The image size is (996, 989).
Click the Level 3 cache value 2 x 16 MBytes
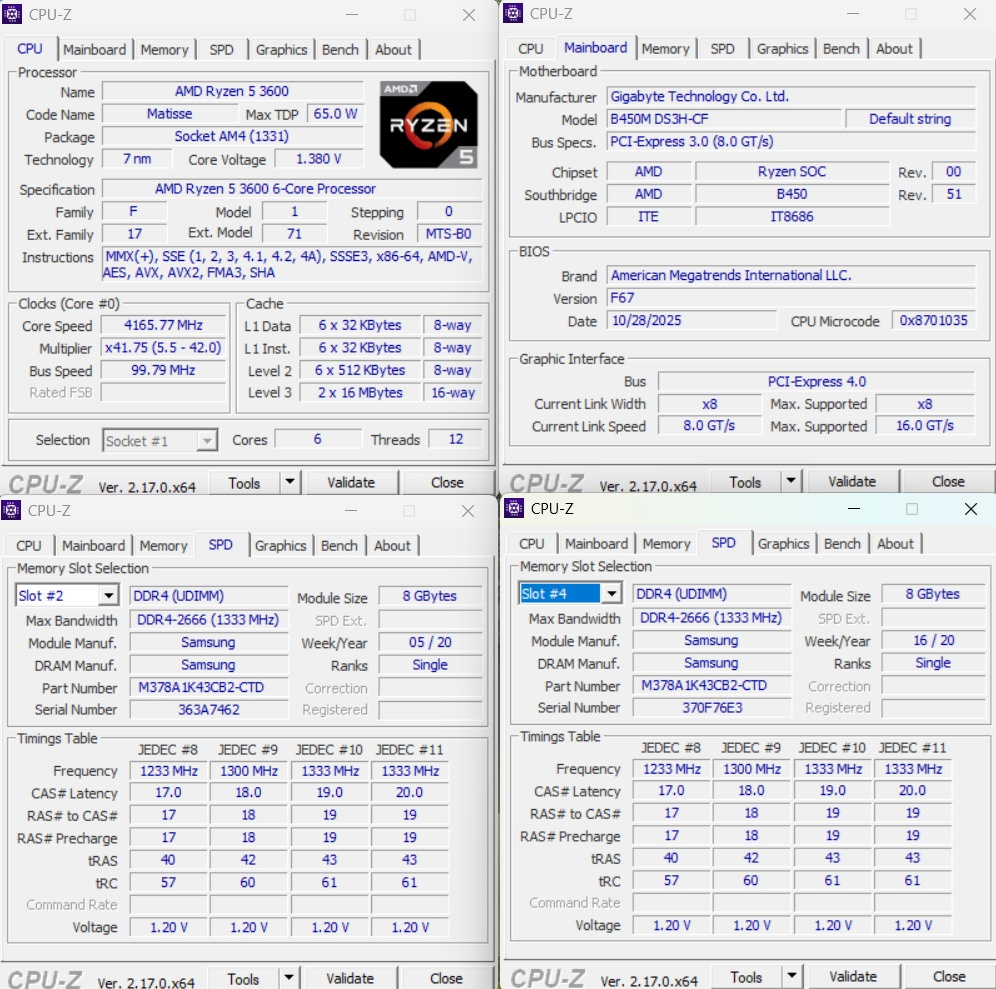coord(360,393)
